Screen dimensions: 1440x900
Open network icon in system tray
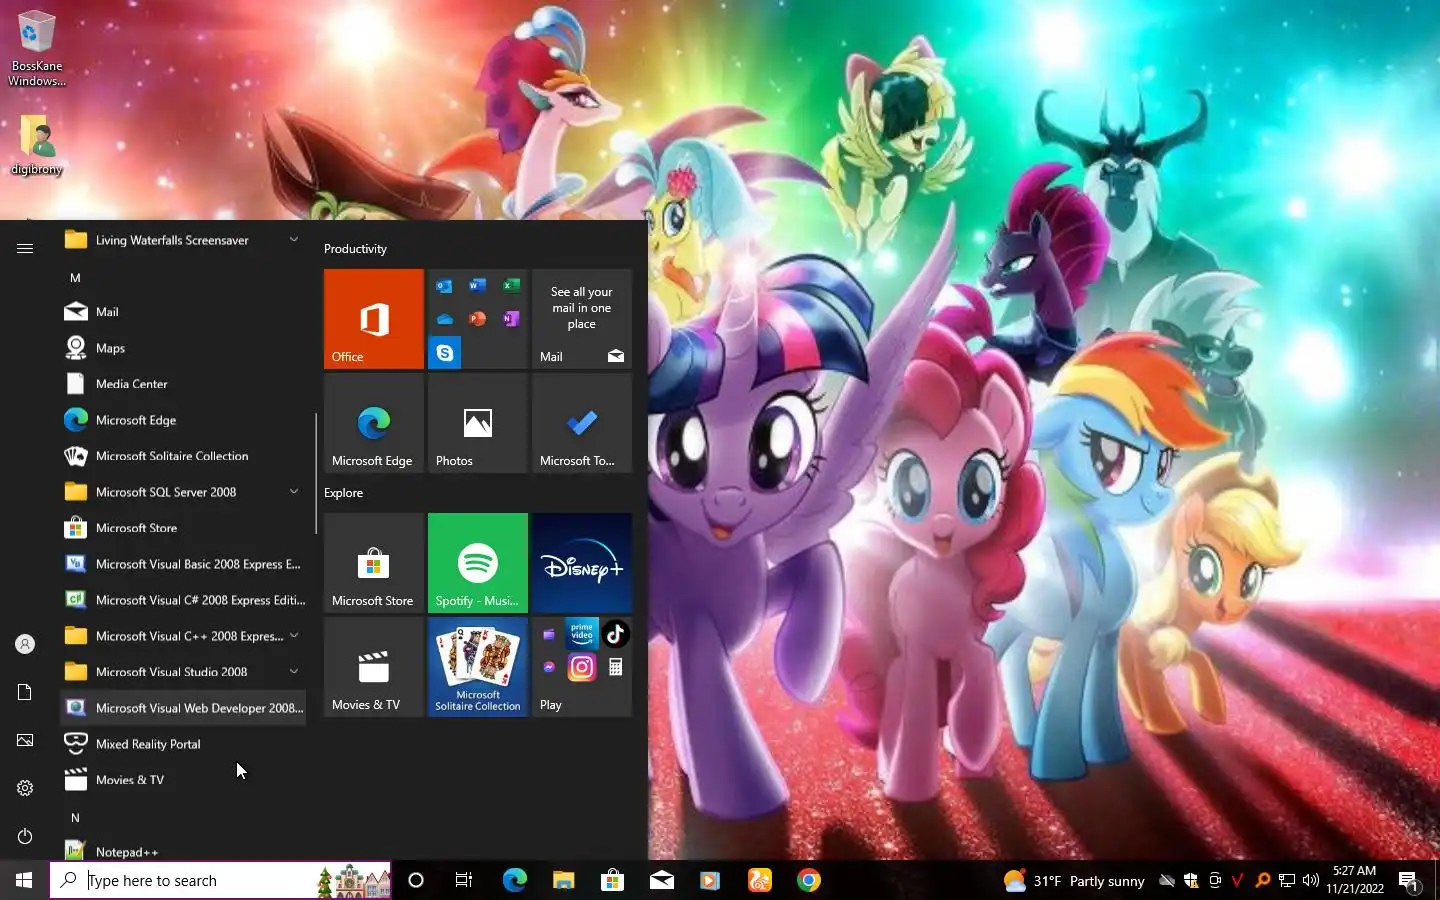(1287, 880)
